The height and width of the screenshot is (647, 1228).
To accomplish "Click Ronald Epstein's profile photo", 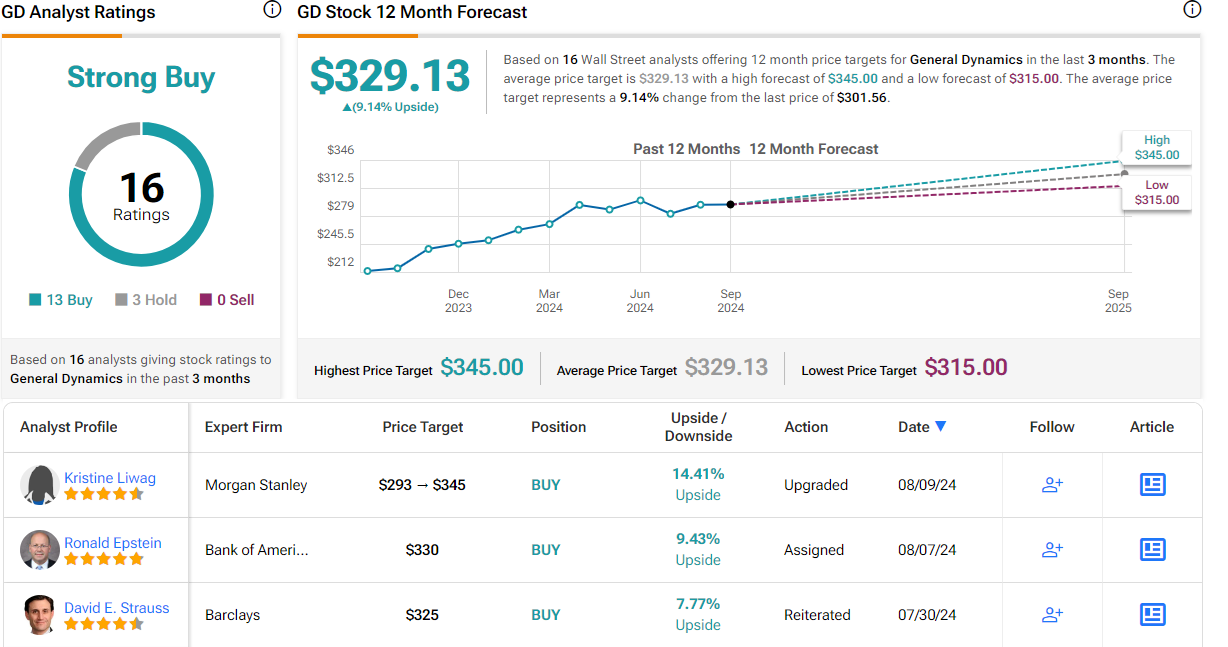I will (x=40, y=550).
